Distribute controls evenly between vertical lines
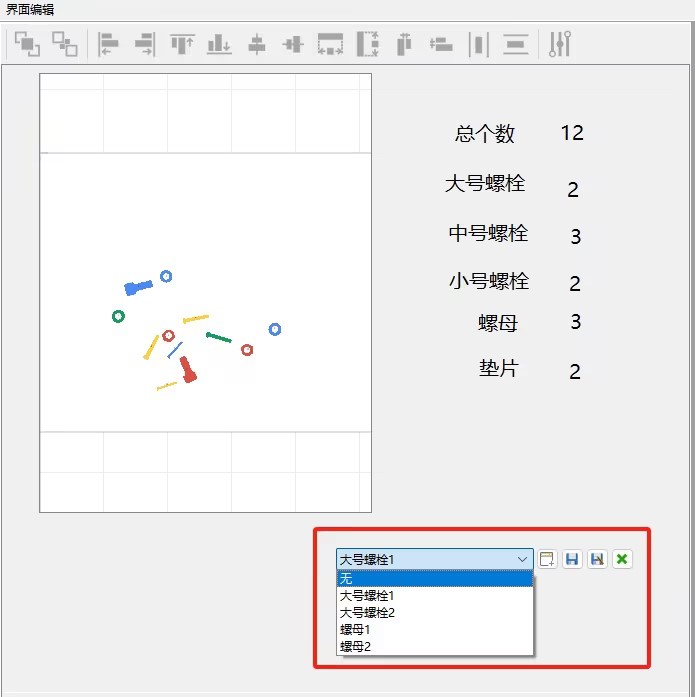Screen dimensions: 695x697 pyautogui.click(x=479, y=44)
